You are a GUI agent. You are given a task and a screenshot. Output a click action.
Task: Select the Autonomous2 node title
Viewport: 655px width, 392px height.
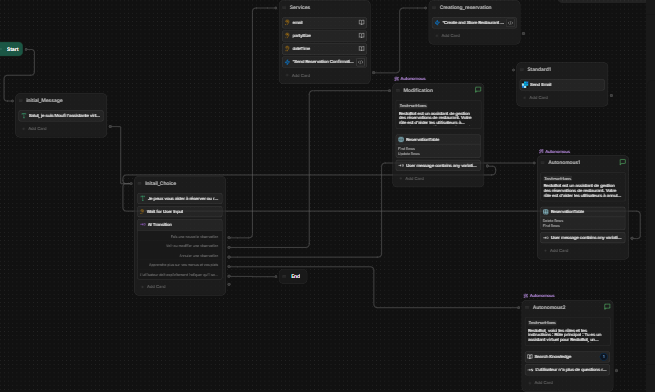[549, 307]
